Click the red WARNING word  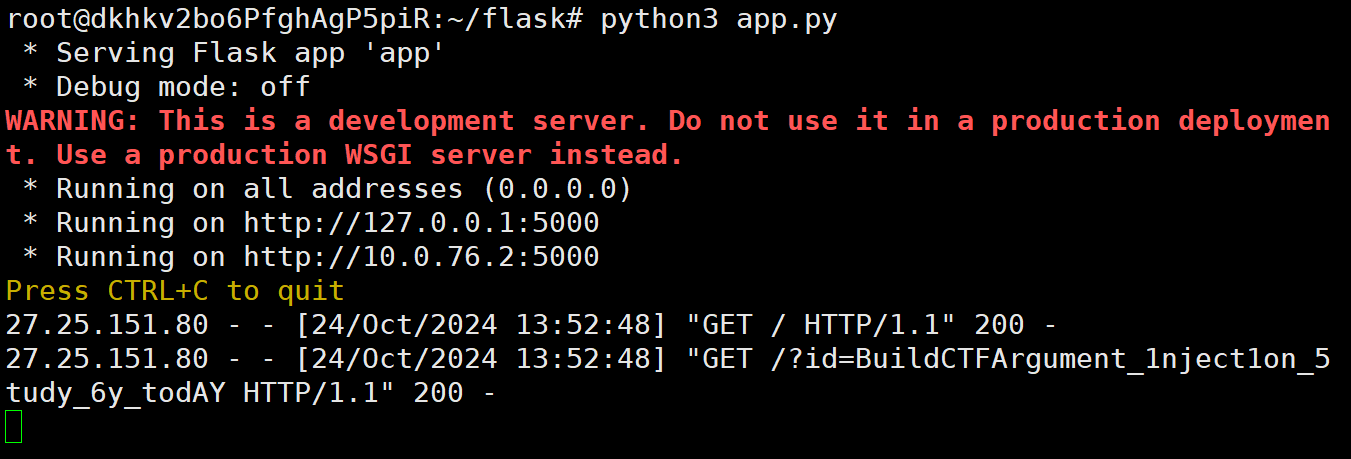73,121
